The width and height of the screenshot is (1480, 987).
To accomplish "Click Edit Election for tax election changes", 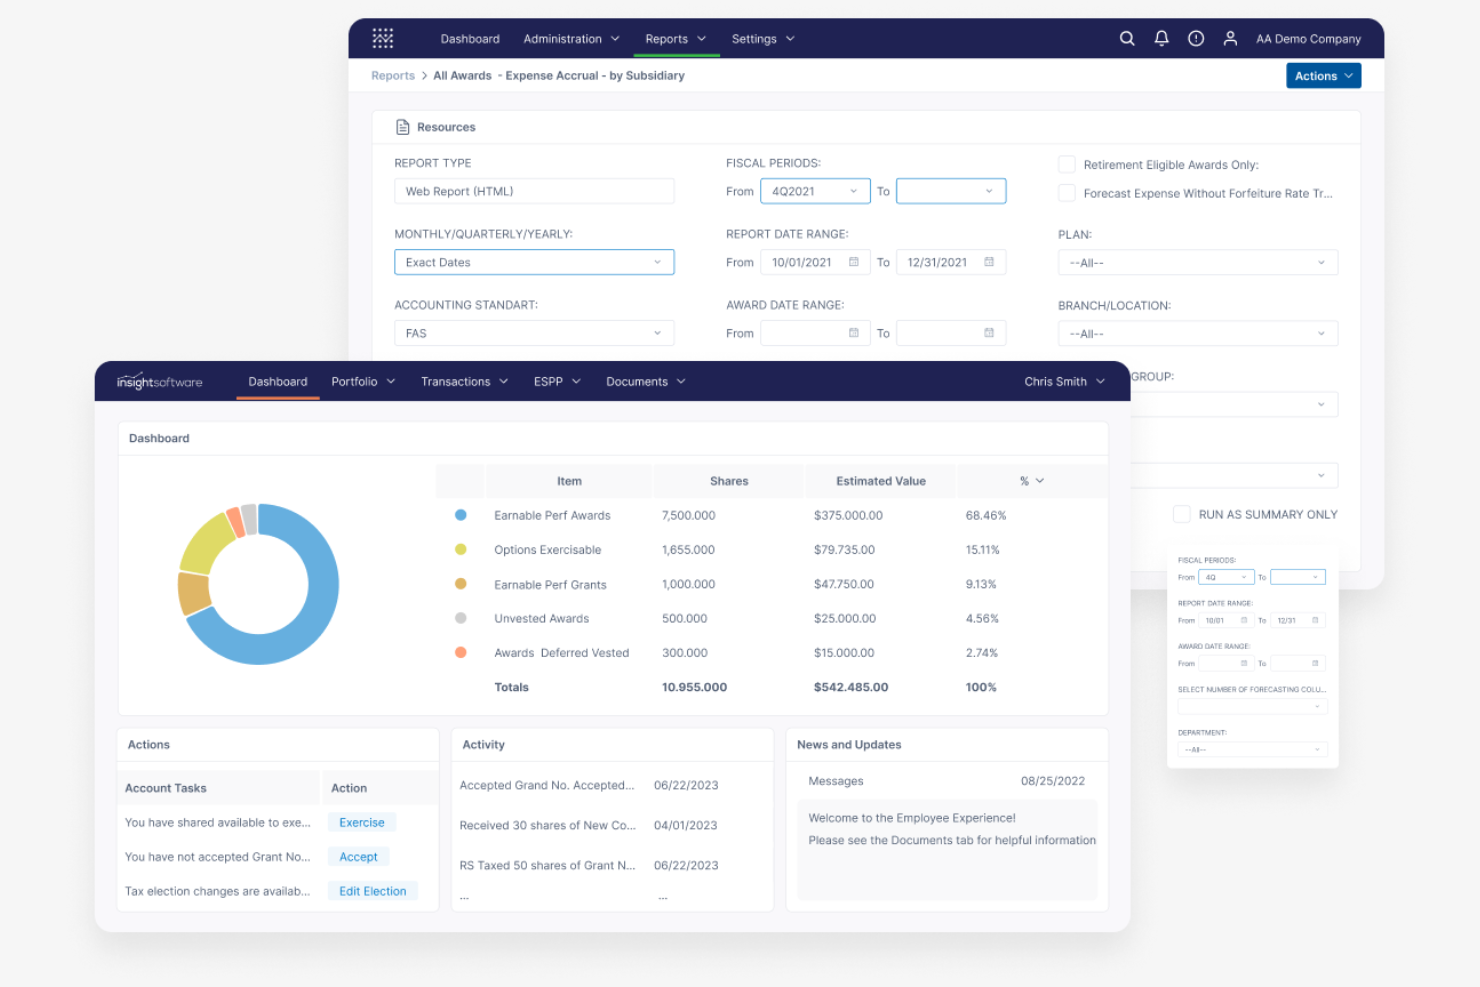I will coord(372,891).
